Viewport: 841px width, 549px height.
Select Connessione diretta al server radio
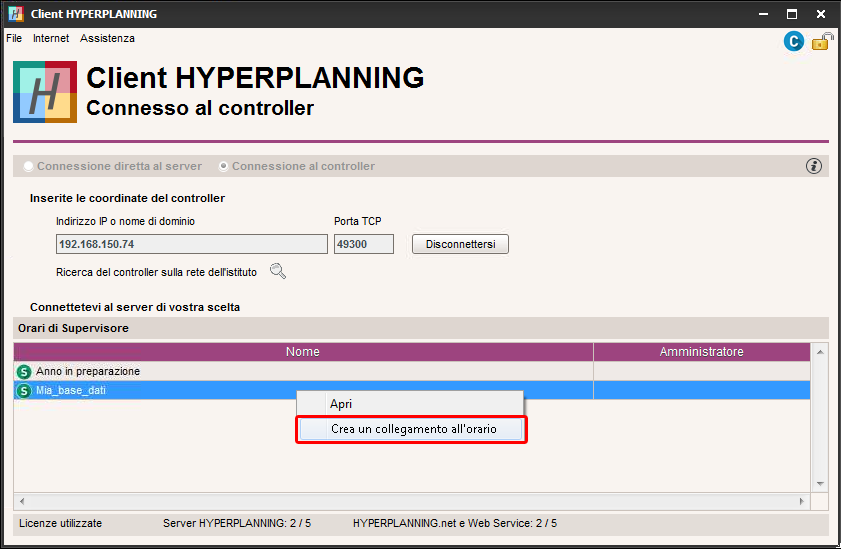tap(28, 166)
